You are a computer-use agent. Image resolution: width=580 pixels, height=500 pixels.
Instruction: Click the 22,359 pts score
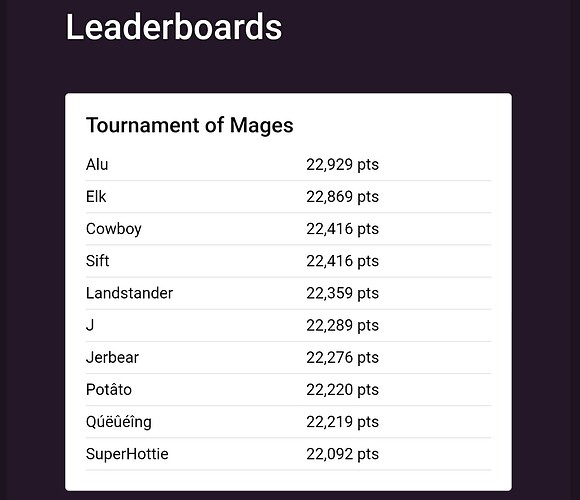tap(343, 293)
